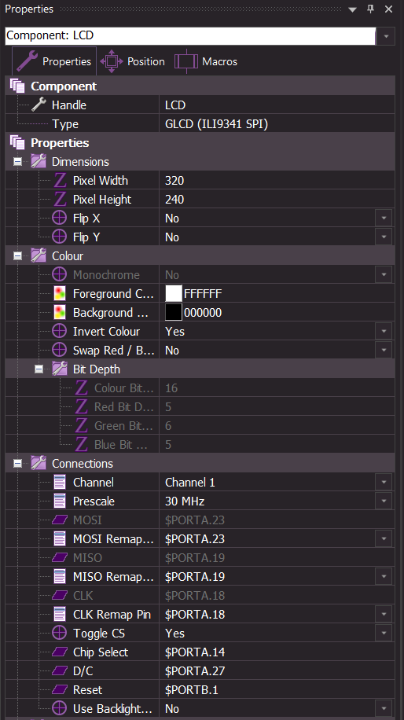Screen dimensions: 404x720
Task: Click the colour icon beside Foreground Colour
Action: pyautogui.click(x=60, y=293)
